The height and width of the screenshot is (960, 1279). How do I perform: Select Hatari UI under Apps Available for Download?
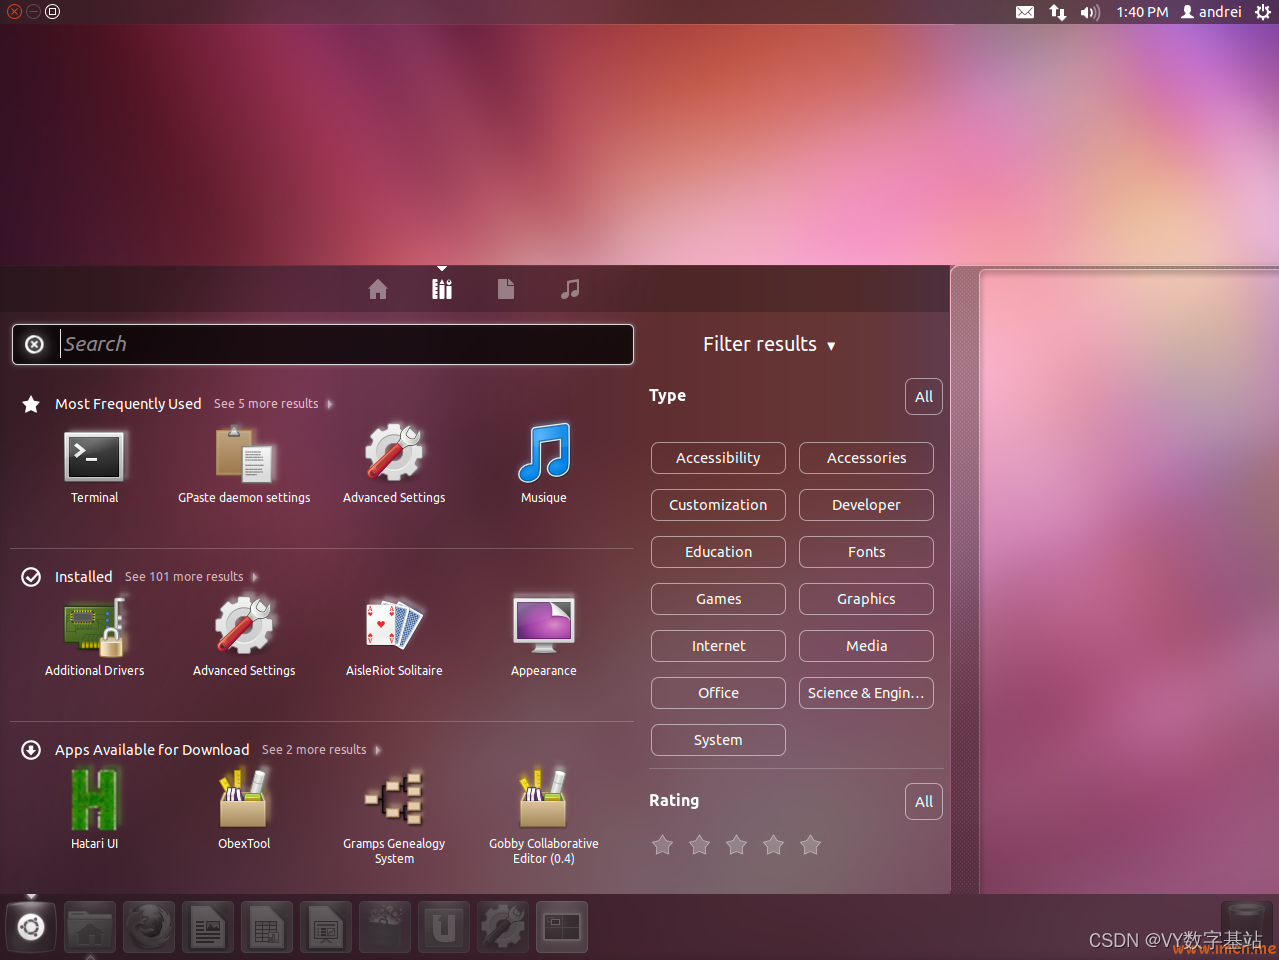94,798
